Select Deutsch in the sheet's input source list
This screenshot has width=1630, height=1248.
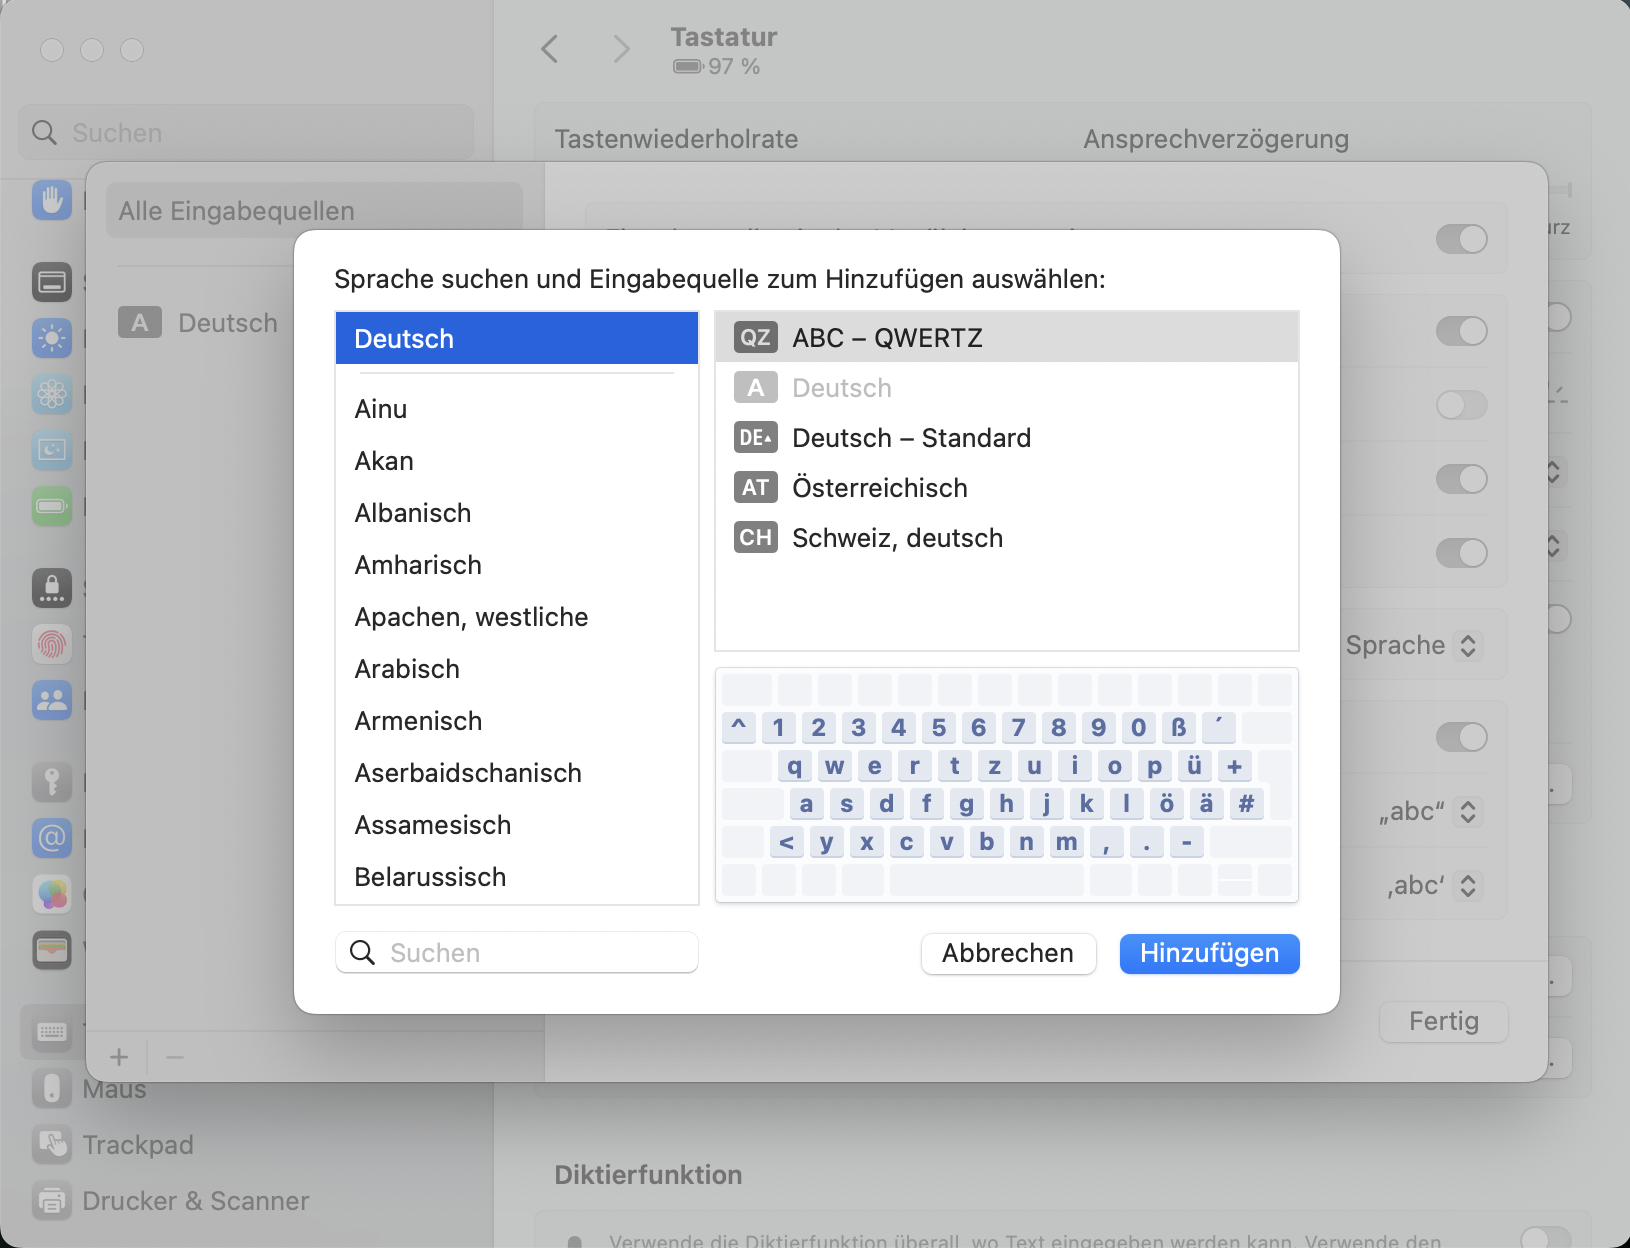pos(200,322)
